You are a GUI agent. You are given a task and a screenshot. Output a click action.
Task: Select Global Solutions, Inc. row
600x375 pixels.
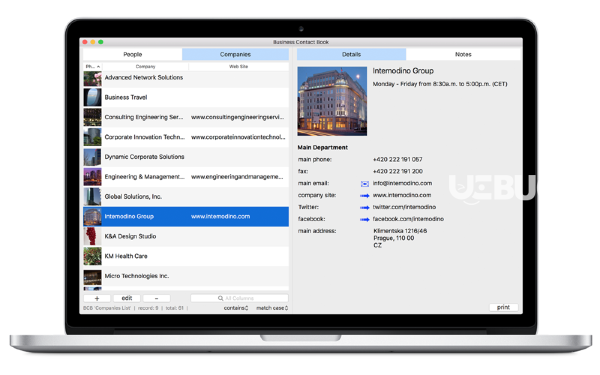coord(186,197)
